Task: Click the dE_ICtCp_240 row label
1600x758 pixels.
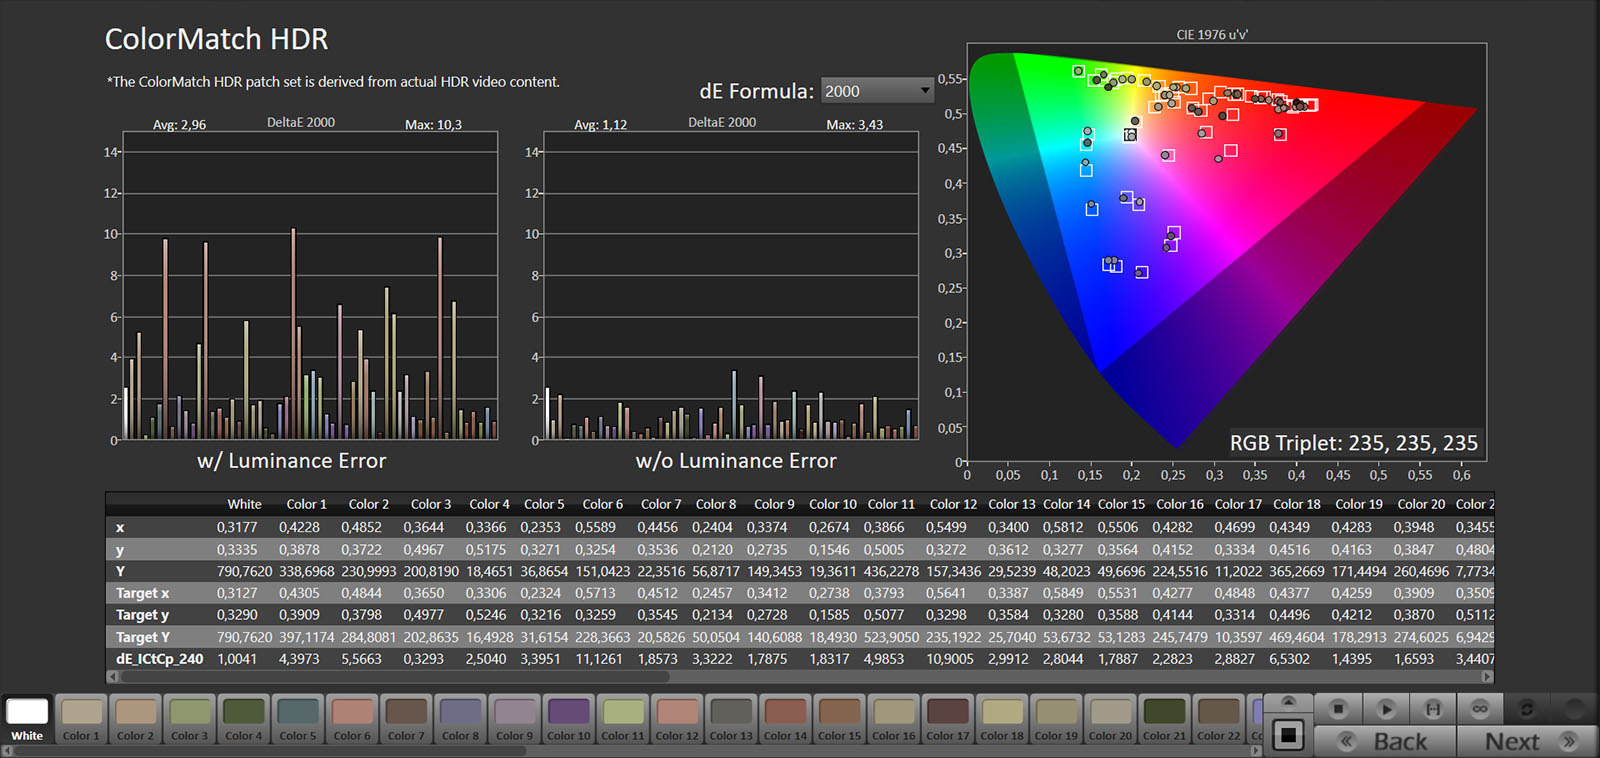Action: point(159,659)
